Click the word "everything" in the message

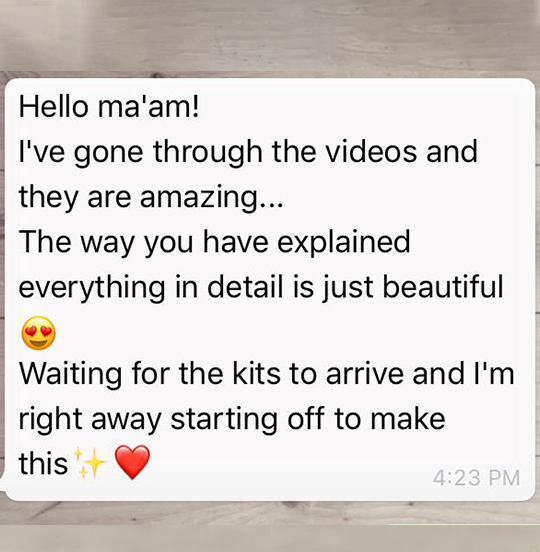point(92,288)
